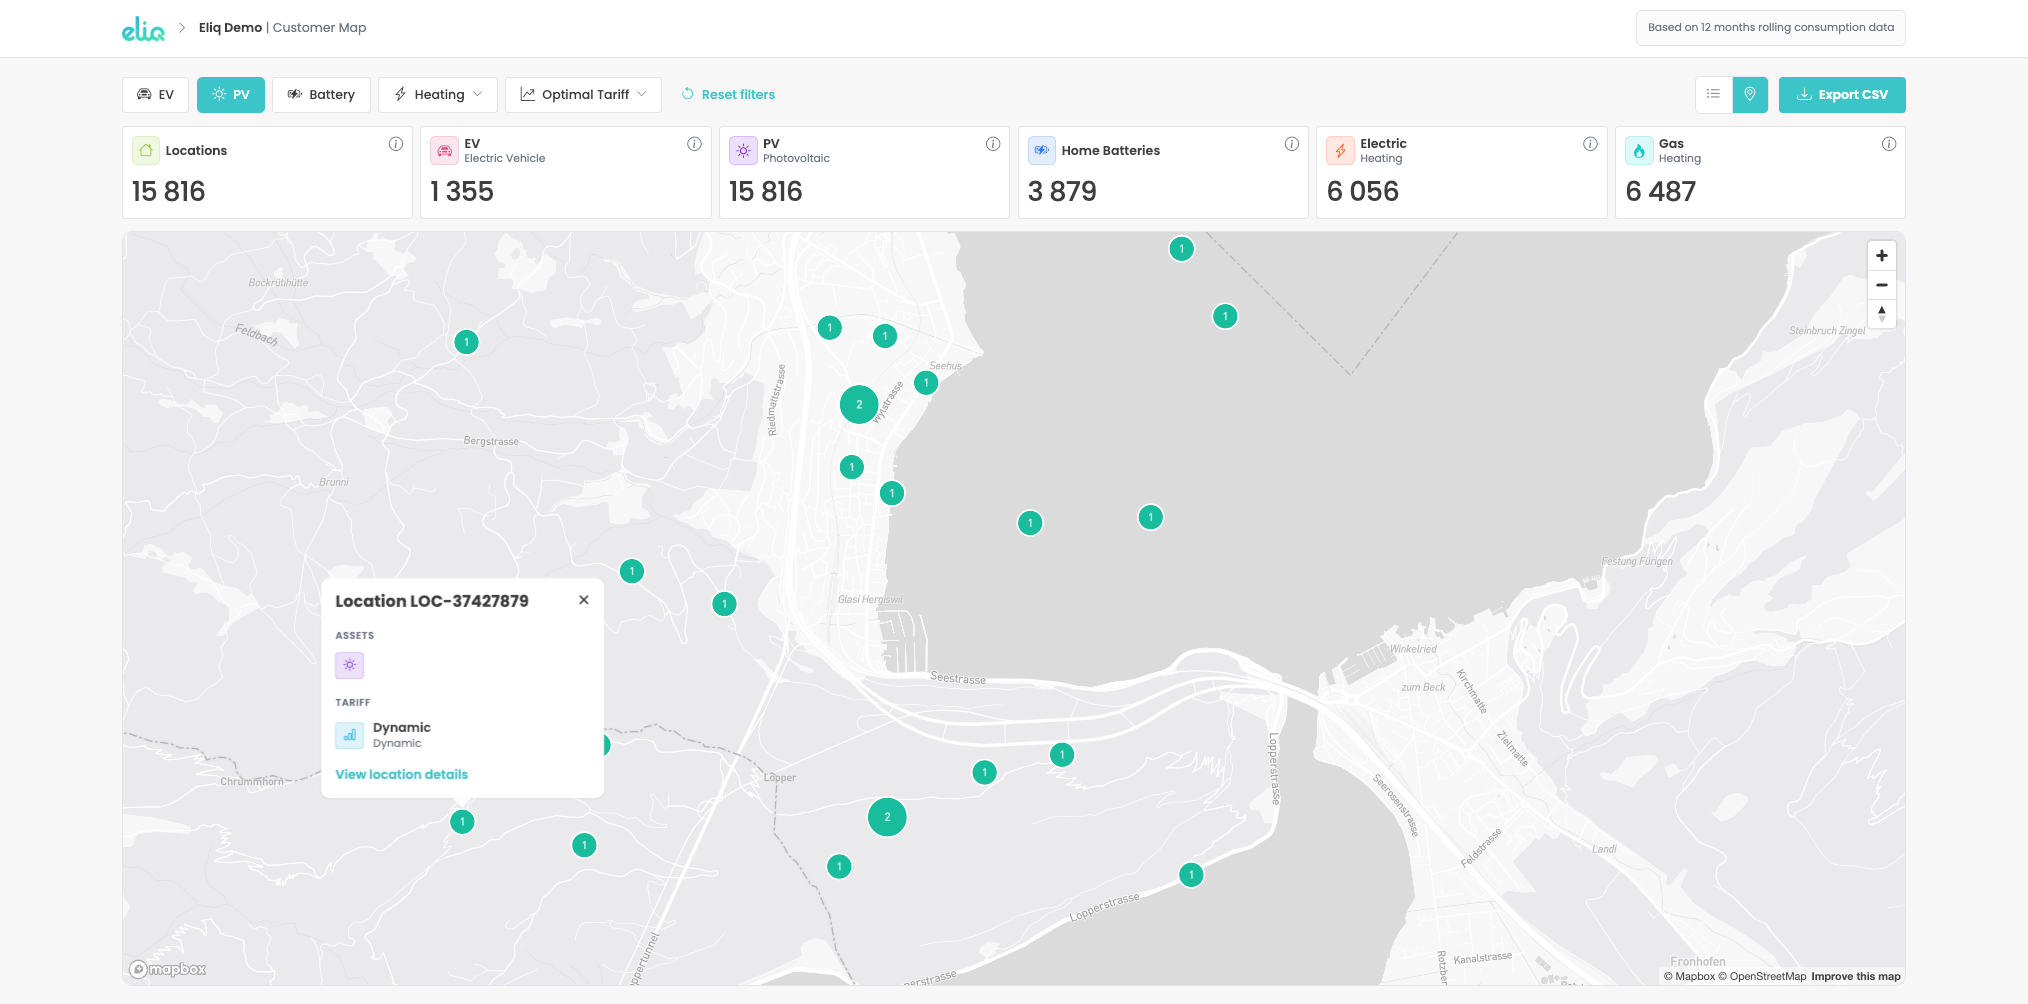Switch to list view
This screenshot has width=2028, height=1004.
1713,95
